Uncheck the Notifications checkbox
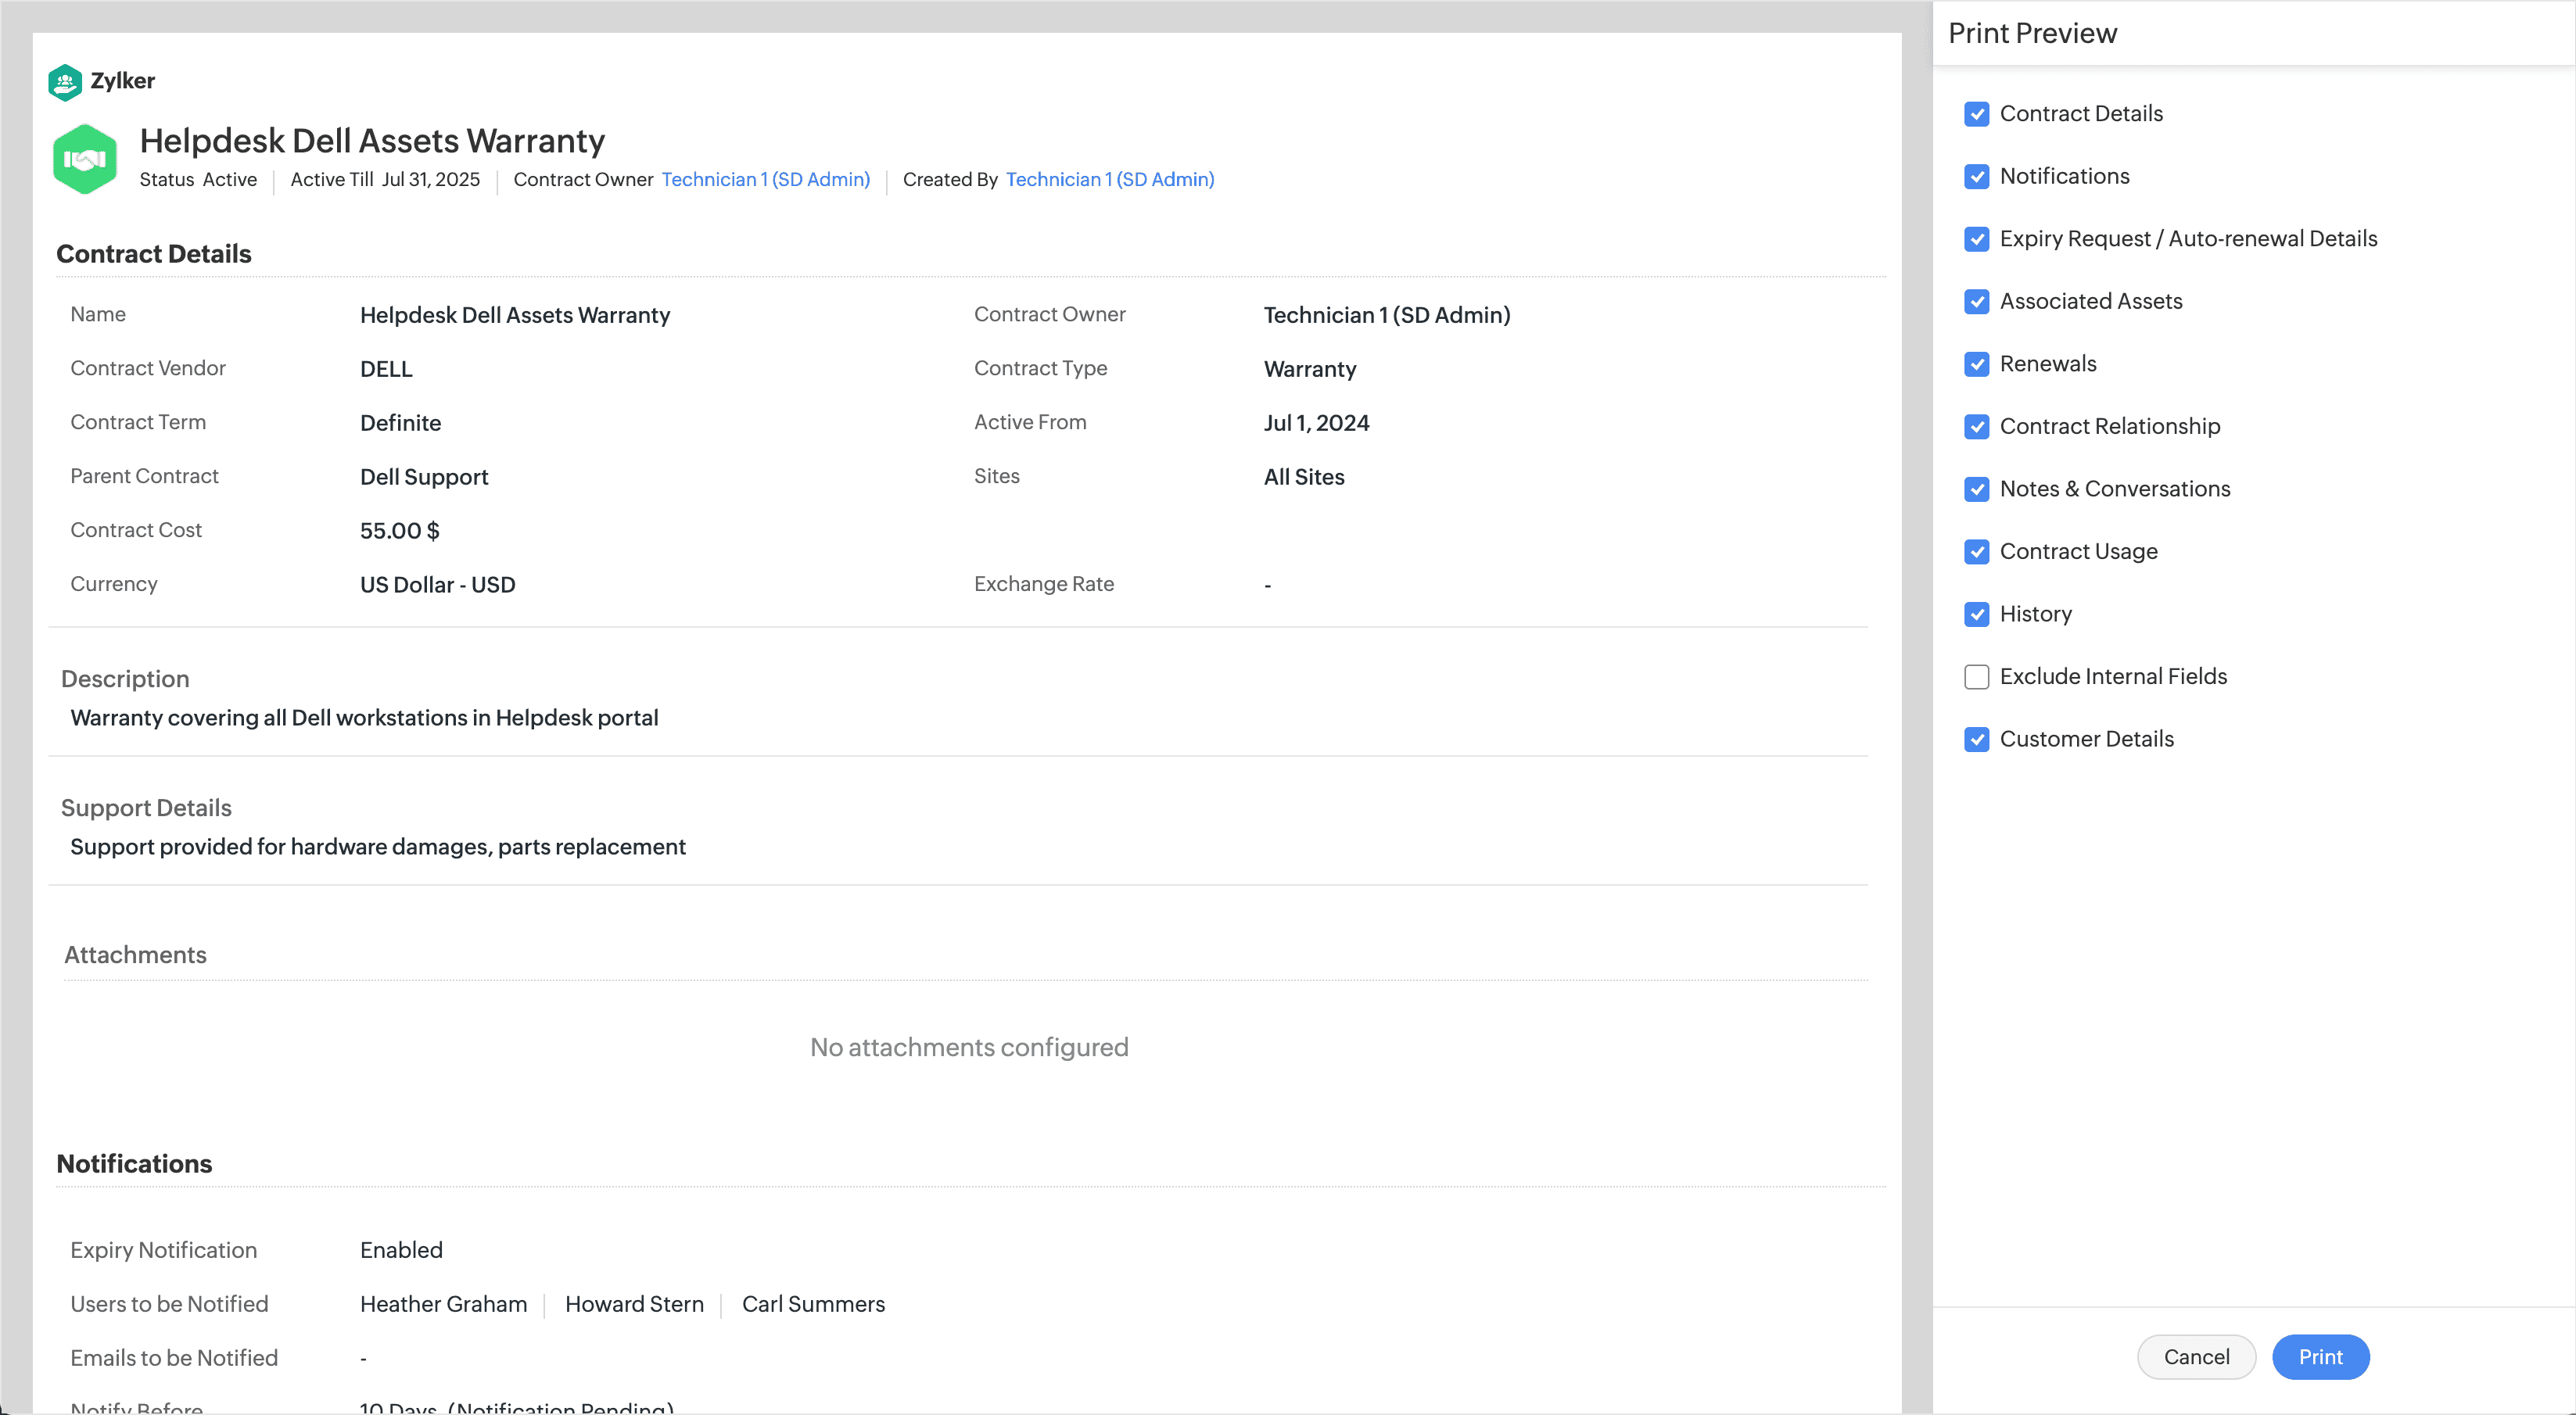 (1976, 176)
